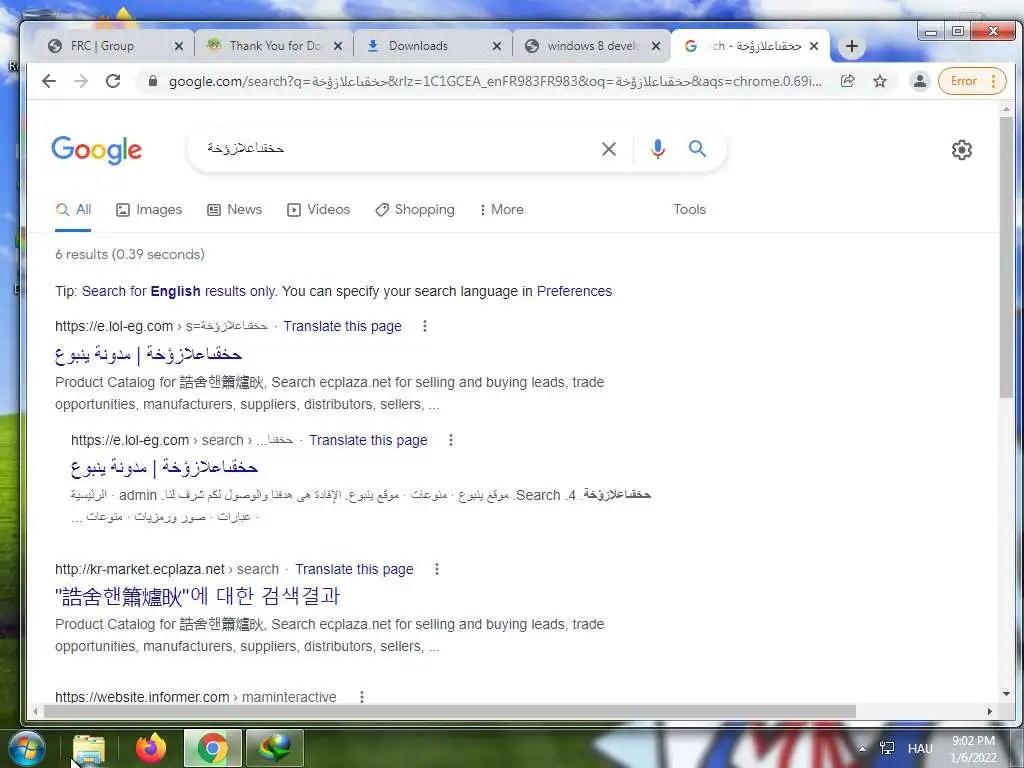Click the Error update button
The height and width of the screenshot is (768, 1024).
[x=972, y=81]
